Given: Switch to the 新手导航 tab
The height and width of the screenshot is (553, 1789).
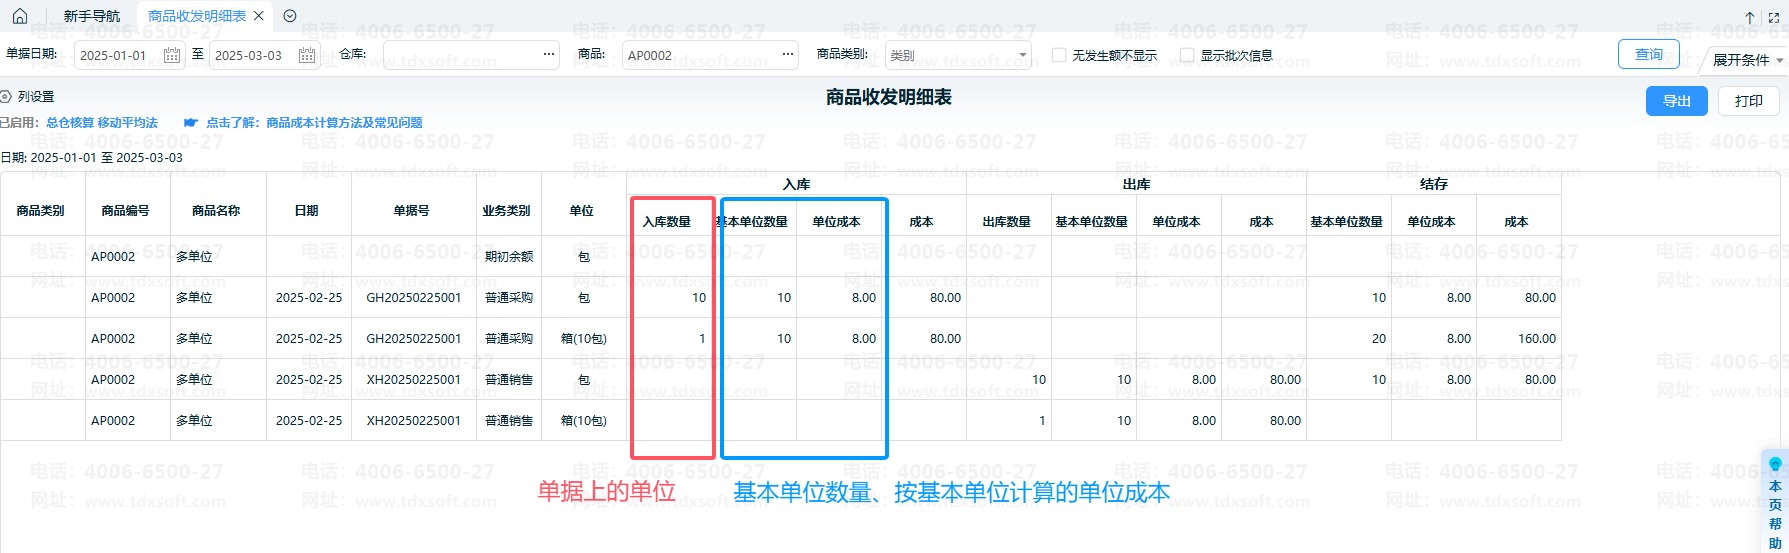Looking at the screenshot, I should coord(91,16).
